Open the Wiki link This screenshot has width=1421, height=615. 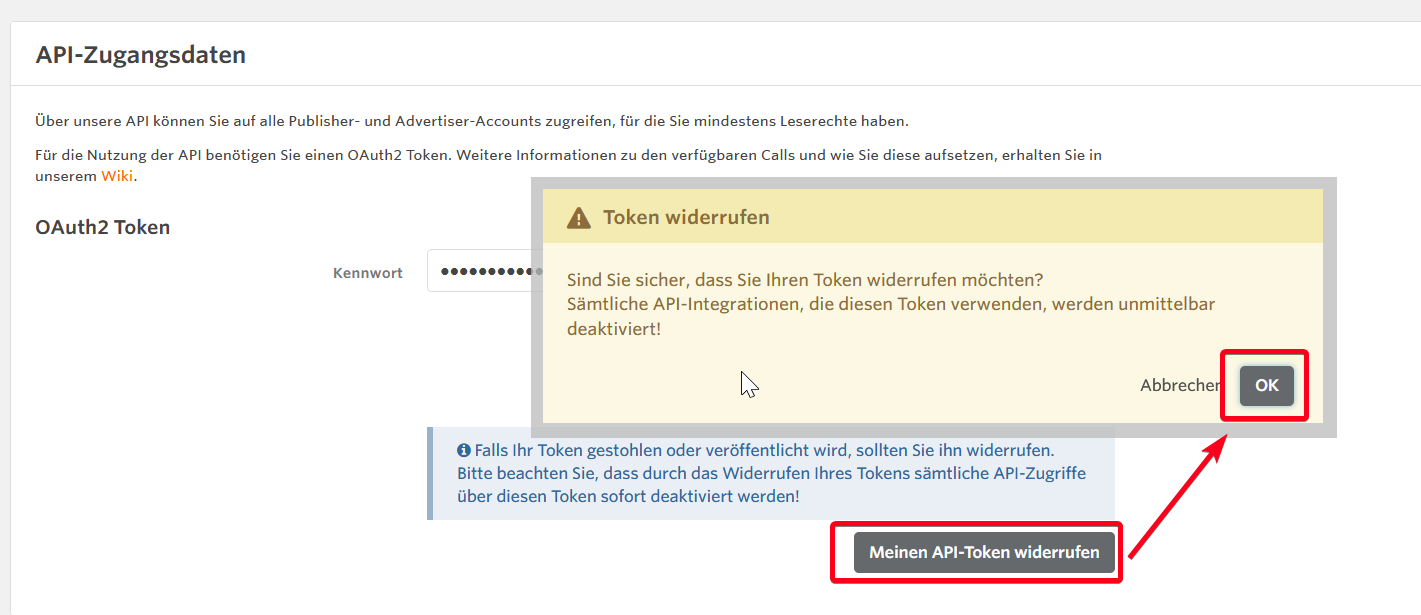click(x=117, y=176)
